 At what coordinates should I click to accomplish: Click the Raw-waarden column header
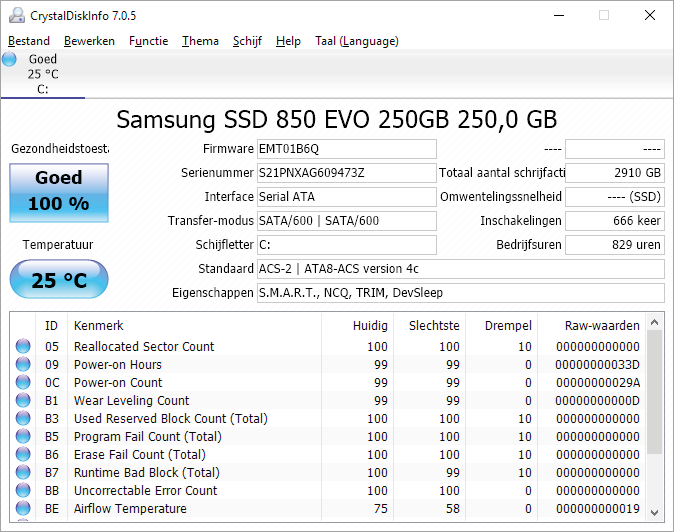pos(591,326)
